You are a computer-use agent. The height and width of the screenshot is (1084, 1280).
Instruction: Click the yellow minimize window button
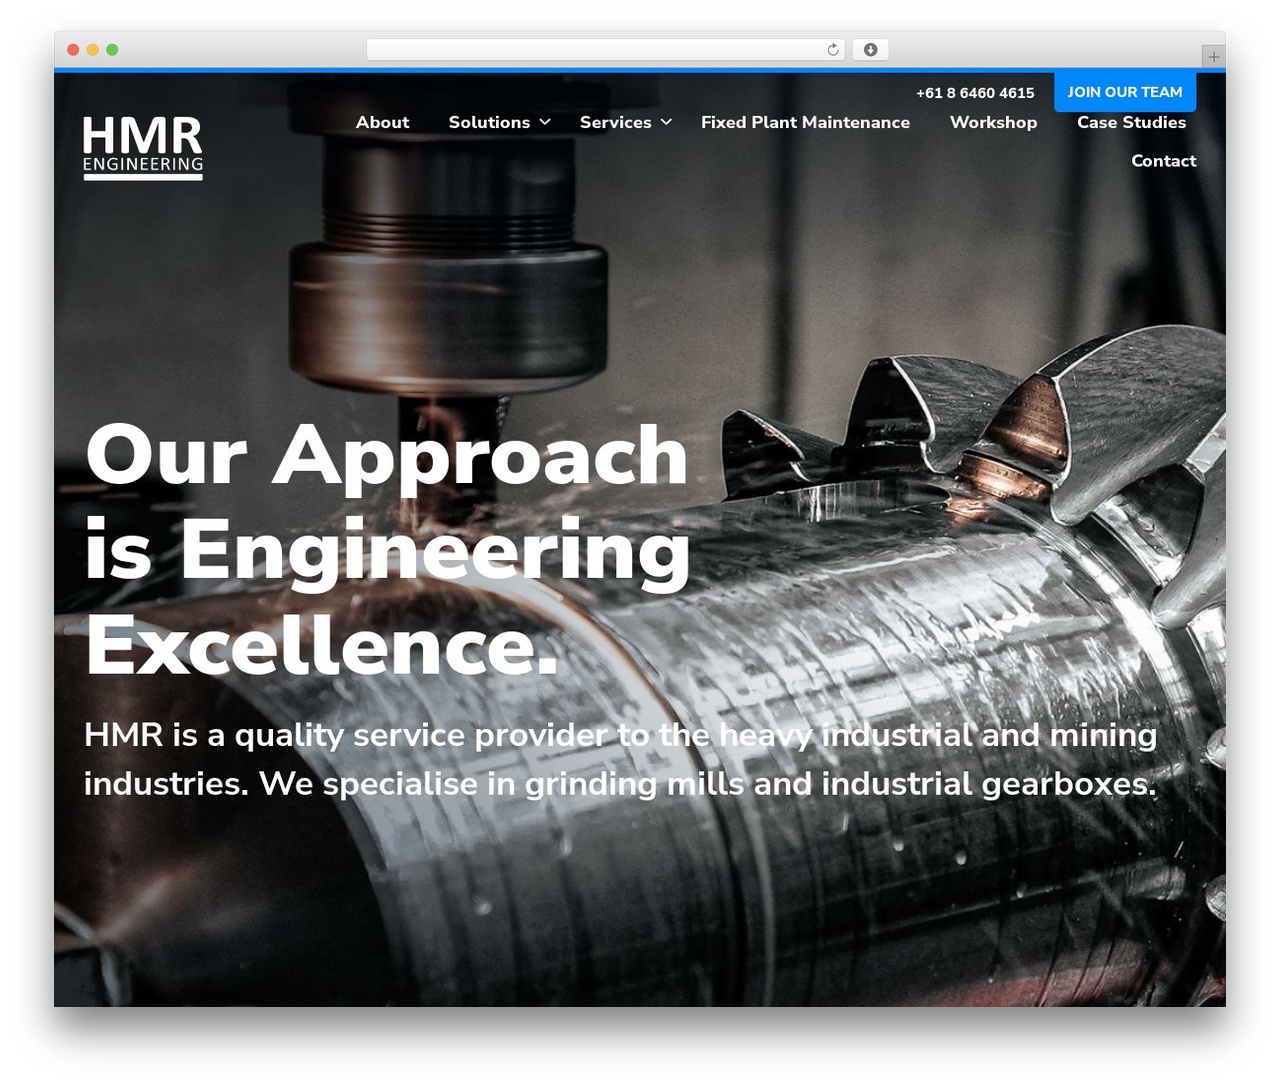tap(92, 50)
